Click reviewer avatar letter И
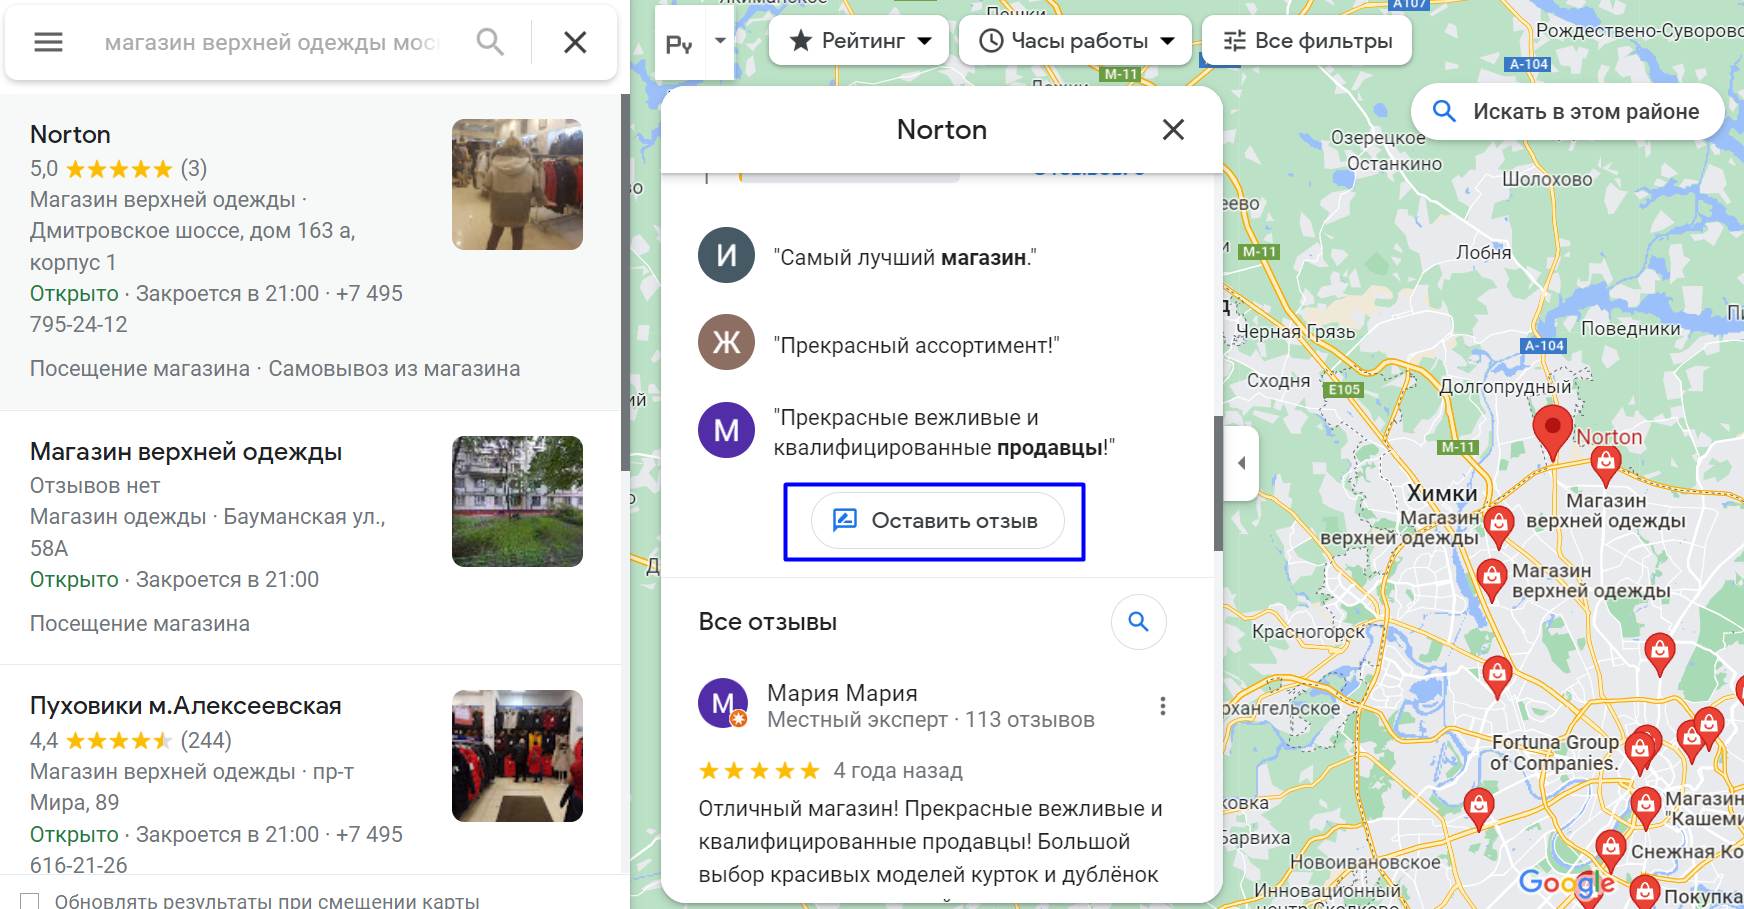 point(726,255)
